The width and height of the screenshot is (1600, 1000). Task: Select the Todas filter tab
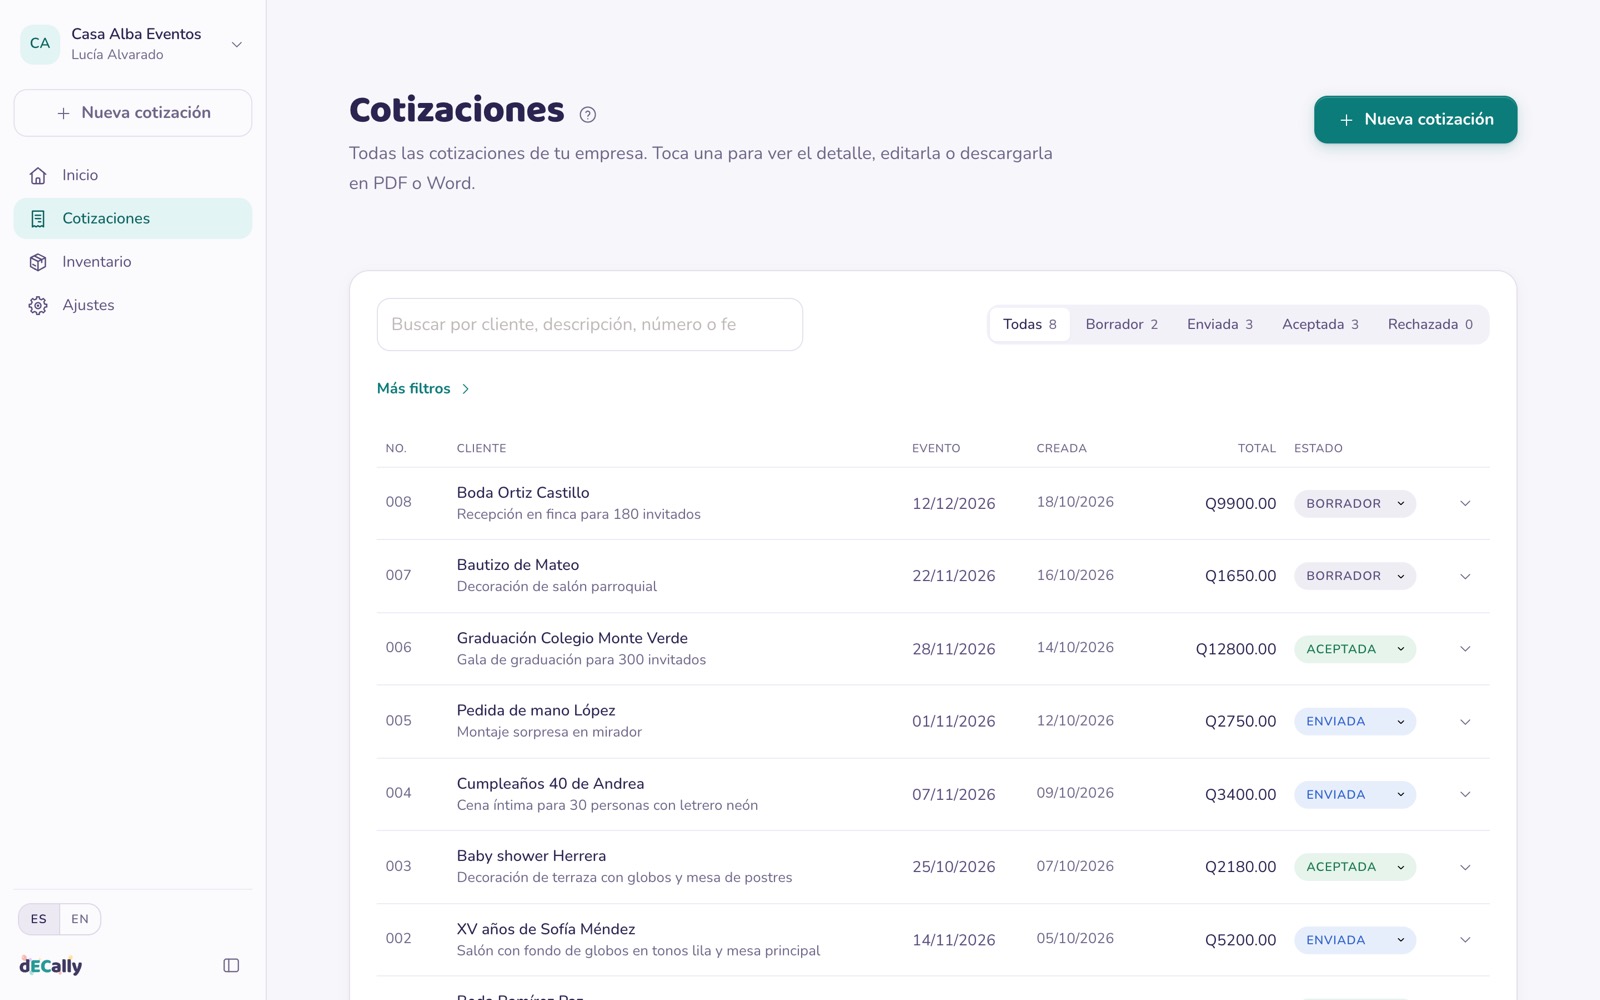click(1030, 324)
